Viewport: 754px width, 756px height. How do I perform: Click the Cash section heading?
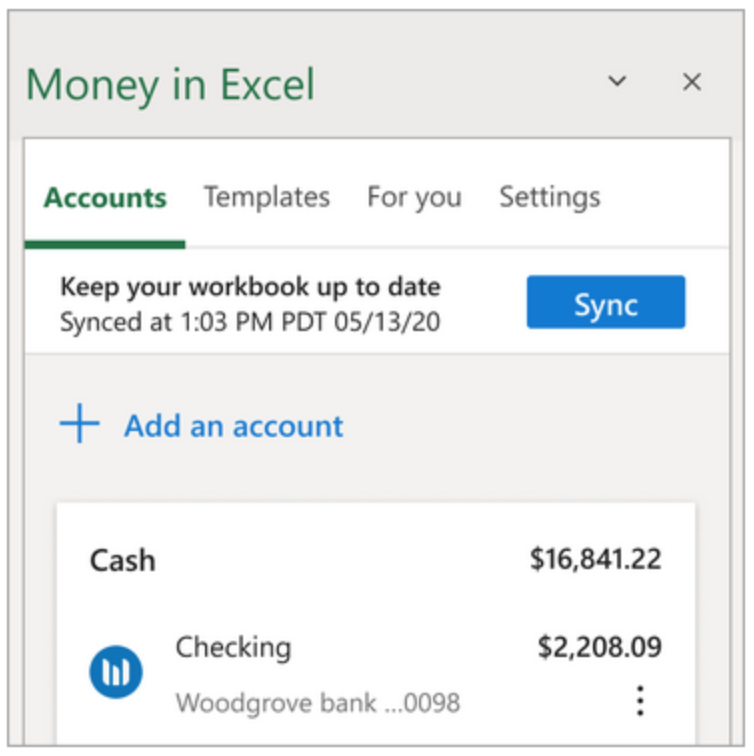point(122,560)
